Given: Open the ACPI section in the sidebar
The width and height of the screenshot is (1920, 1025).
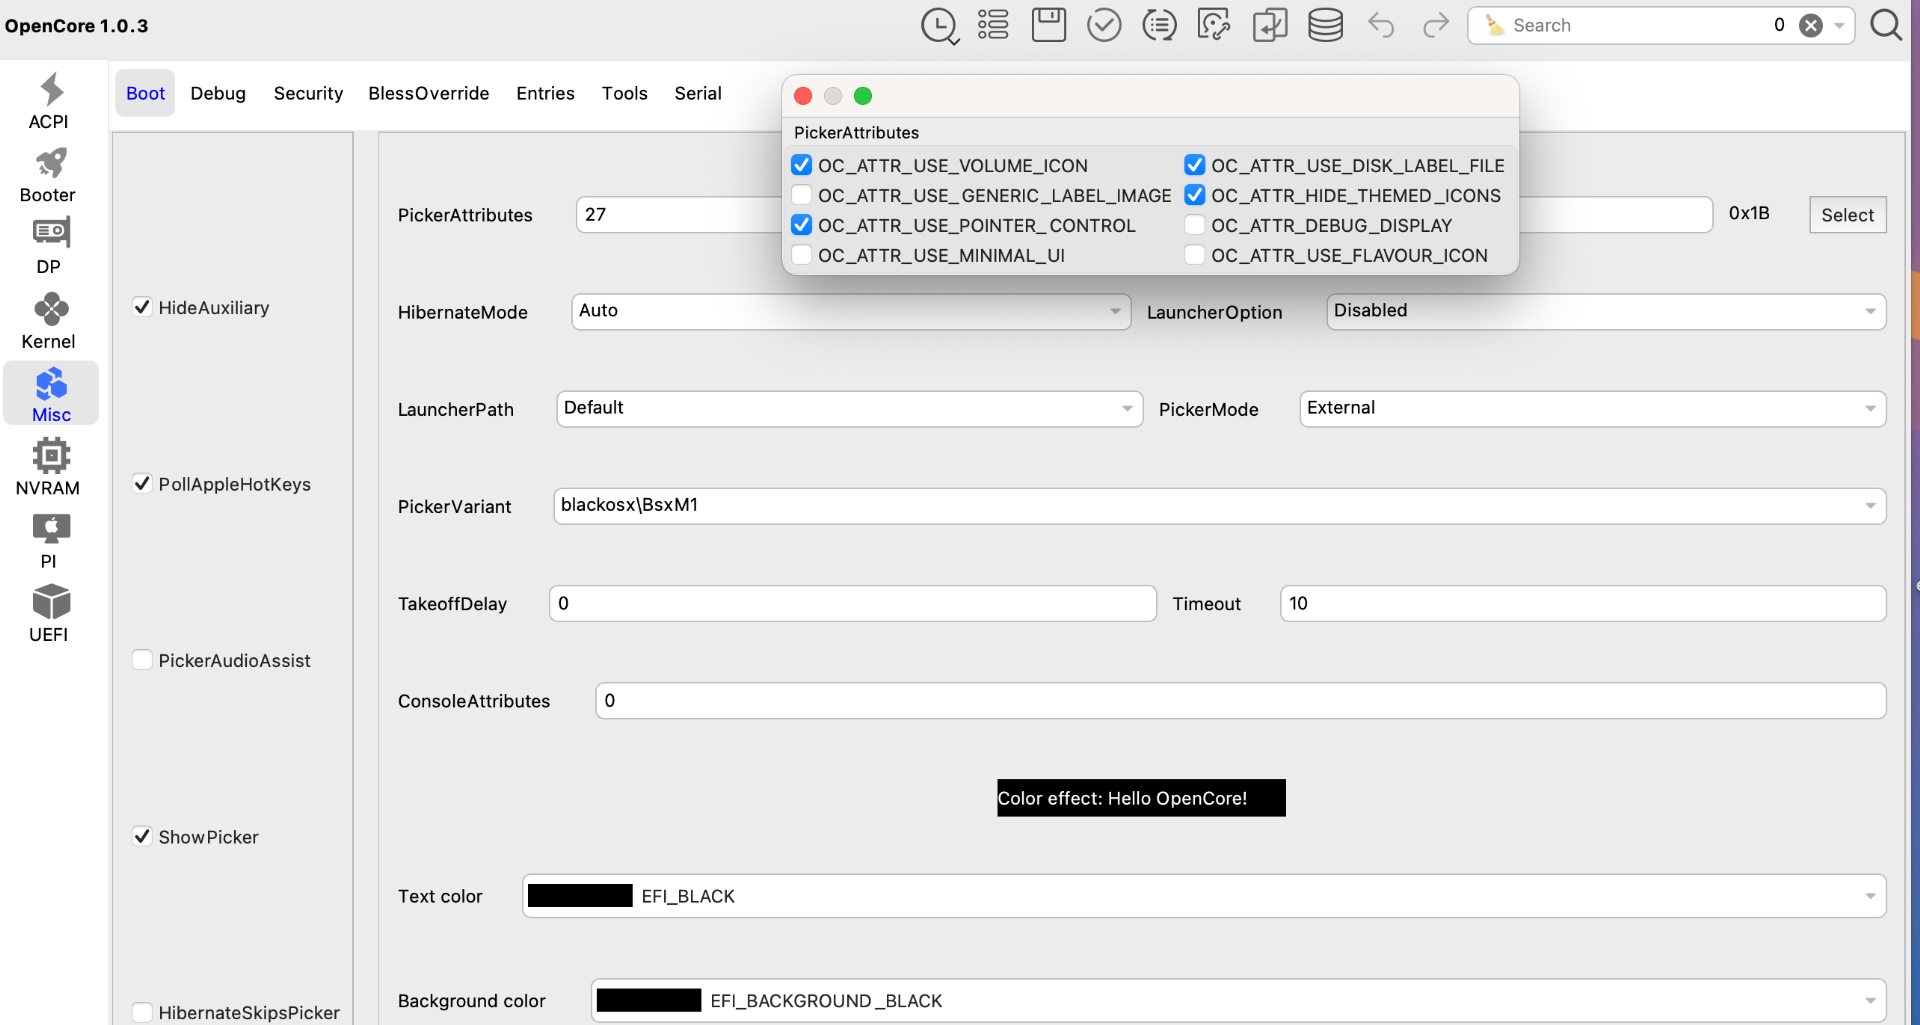Looking at the screenshot, I should pyautogui.click(x=49, y=101).
